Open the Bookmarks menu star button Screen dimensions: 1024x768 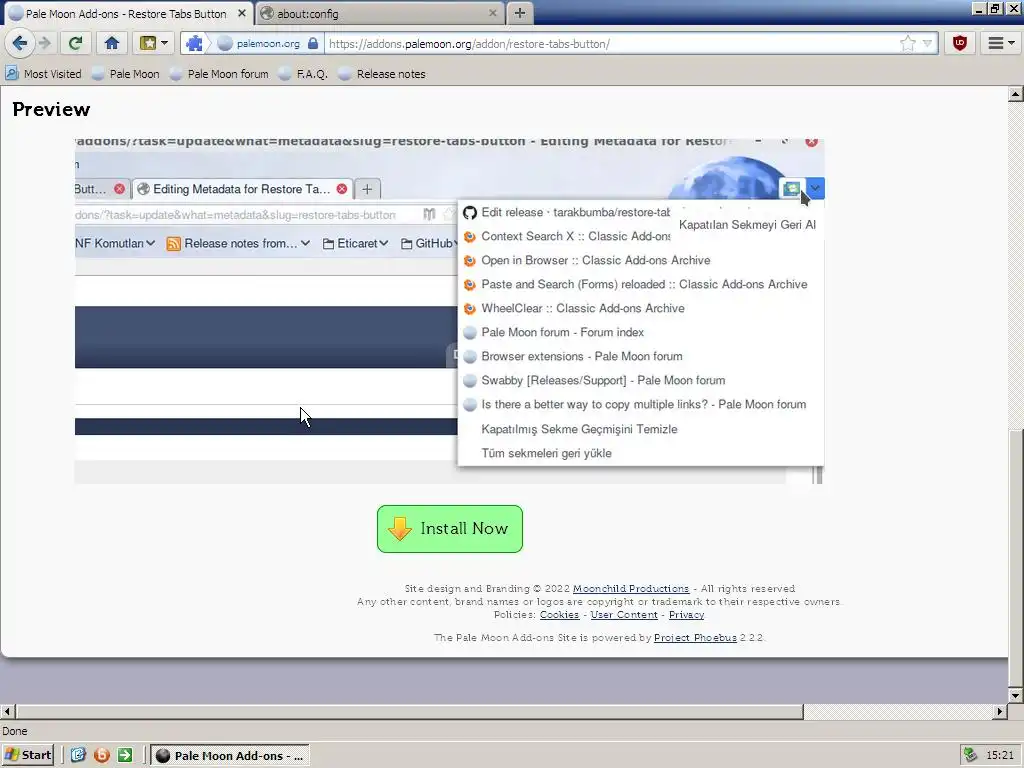click(148, 44)
